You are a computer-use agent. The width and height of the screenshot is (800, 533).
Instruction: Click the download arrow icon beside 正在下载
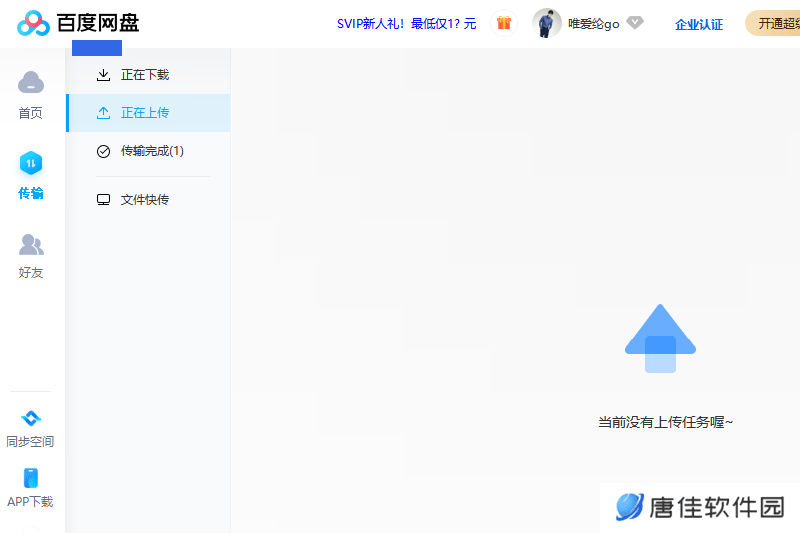coord(104,75)
